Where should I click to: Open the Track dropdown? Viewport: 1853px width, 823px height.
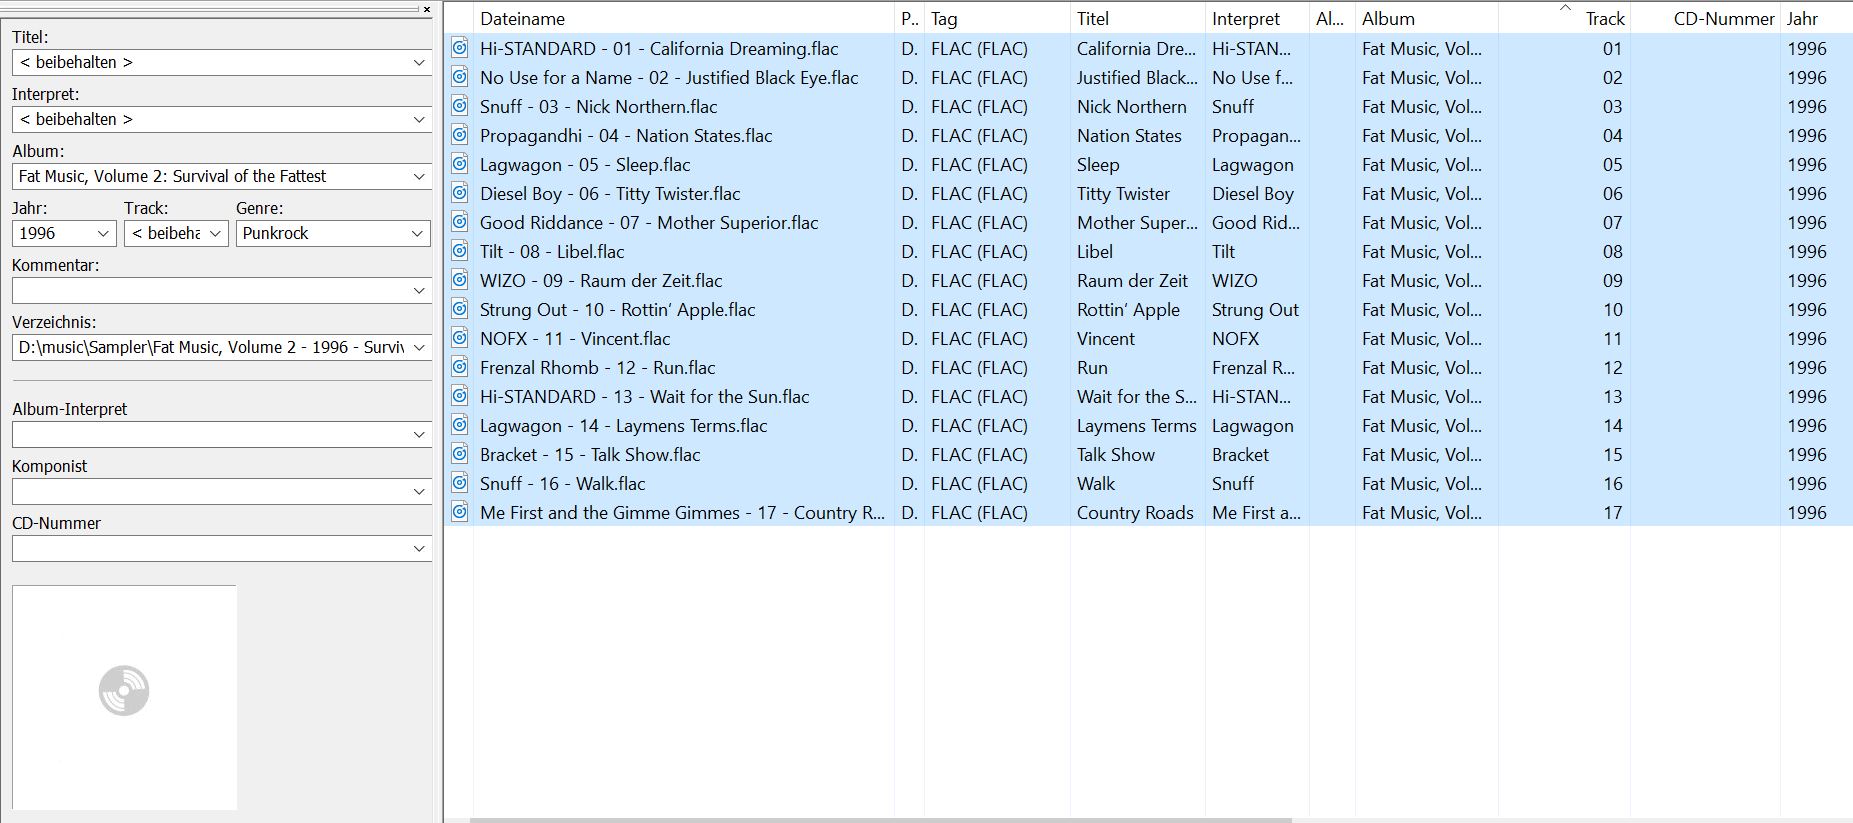pos(215,233)
